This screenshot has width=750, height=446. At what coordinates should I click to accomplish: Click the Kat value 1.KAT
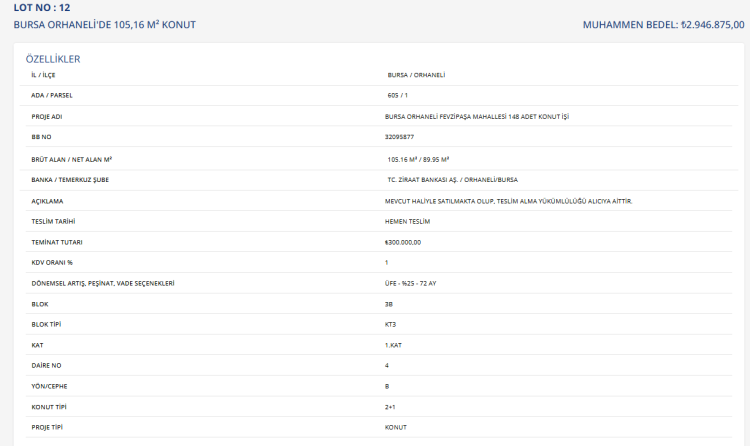[393, 345]
